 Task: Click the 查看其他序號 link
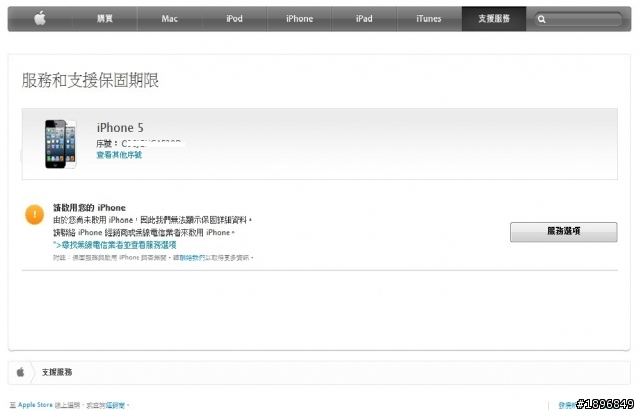[x=119, y=155]
